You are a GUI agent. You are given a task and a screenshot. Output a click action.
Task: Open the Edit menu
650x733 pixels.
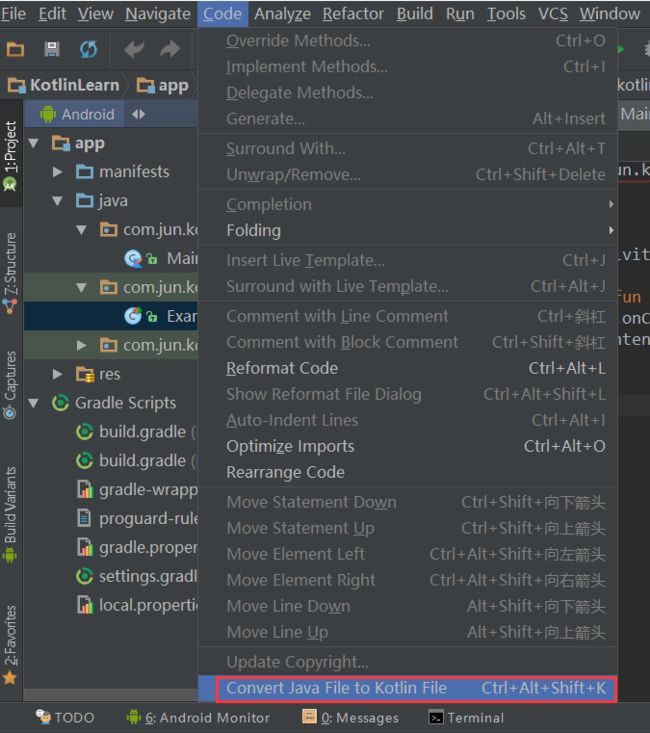coord(52,14)
